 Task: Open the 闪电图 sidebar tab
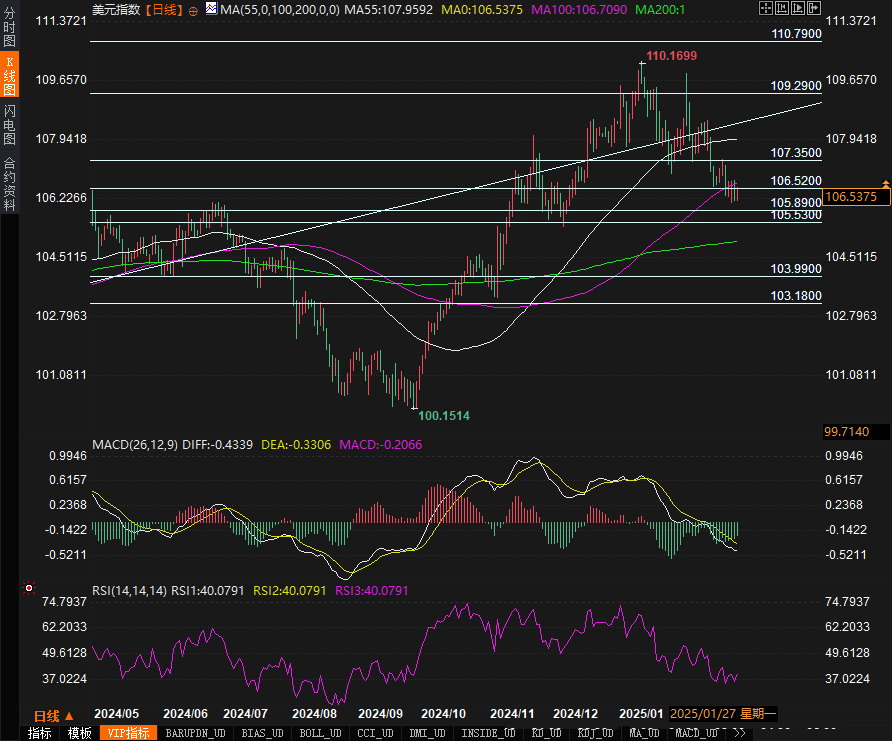tap(9, 126)
